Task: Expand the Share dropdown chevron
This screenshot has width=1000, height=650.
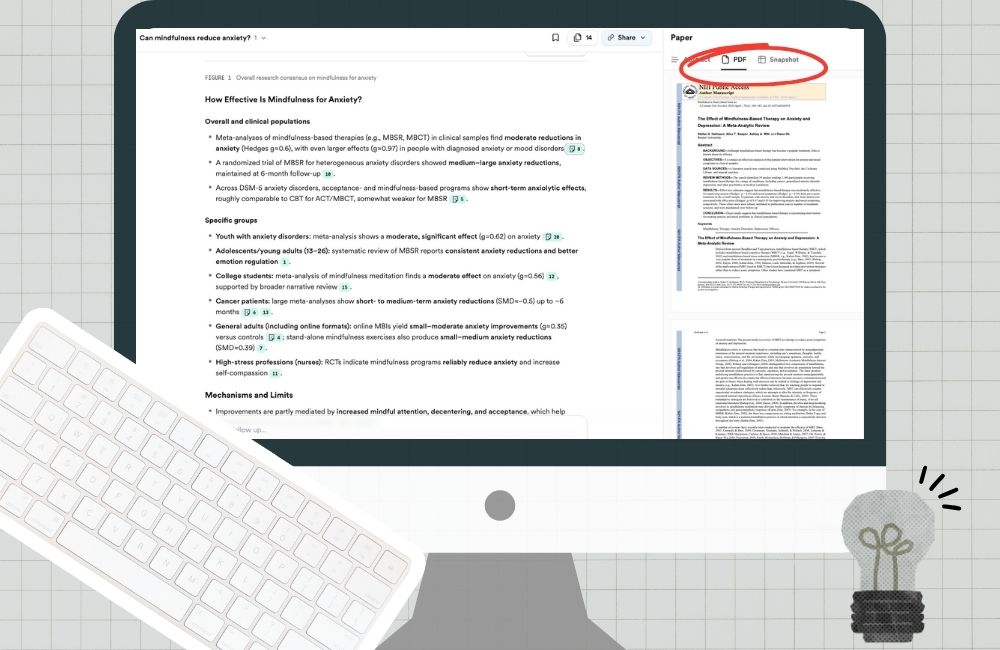Action: click(643, 38)
